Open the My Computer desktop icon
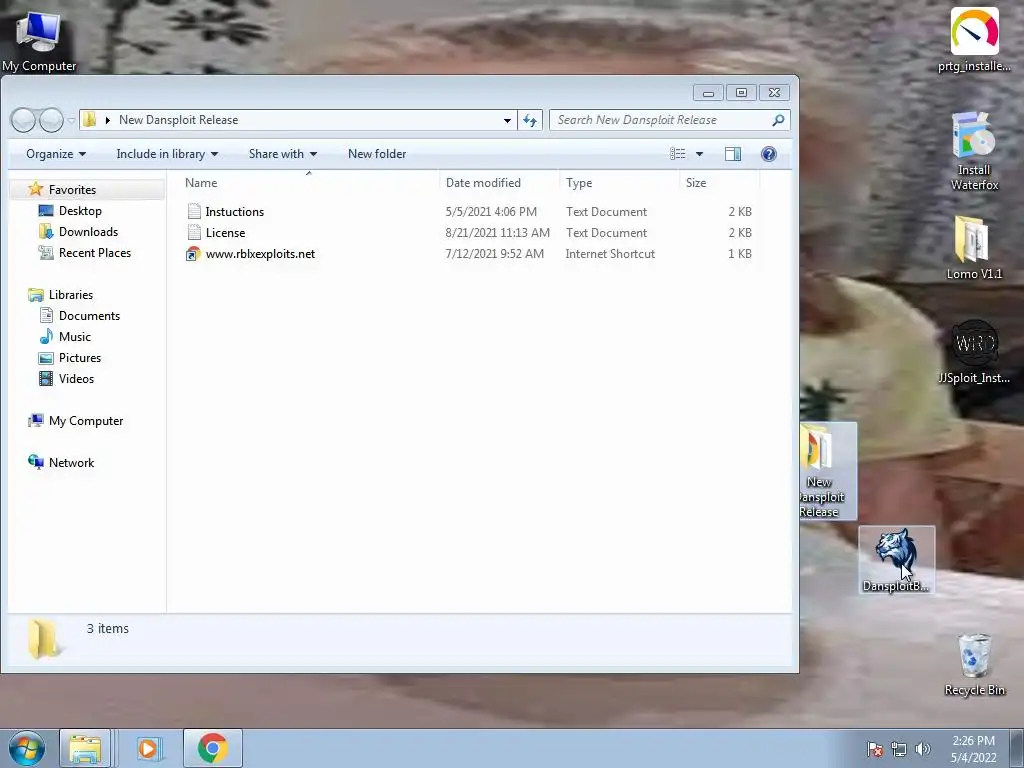 39,40
